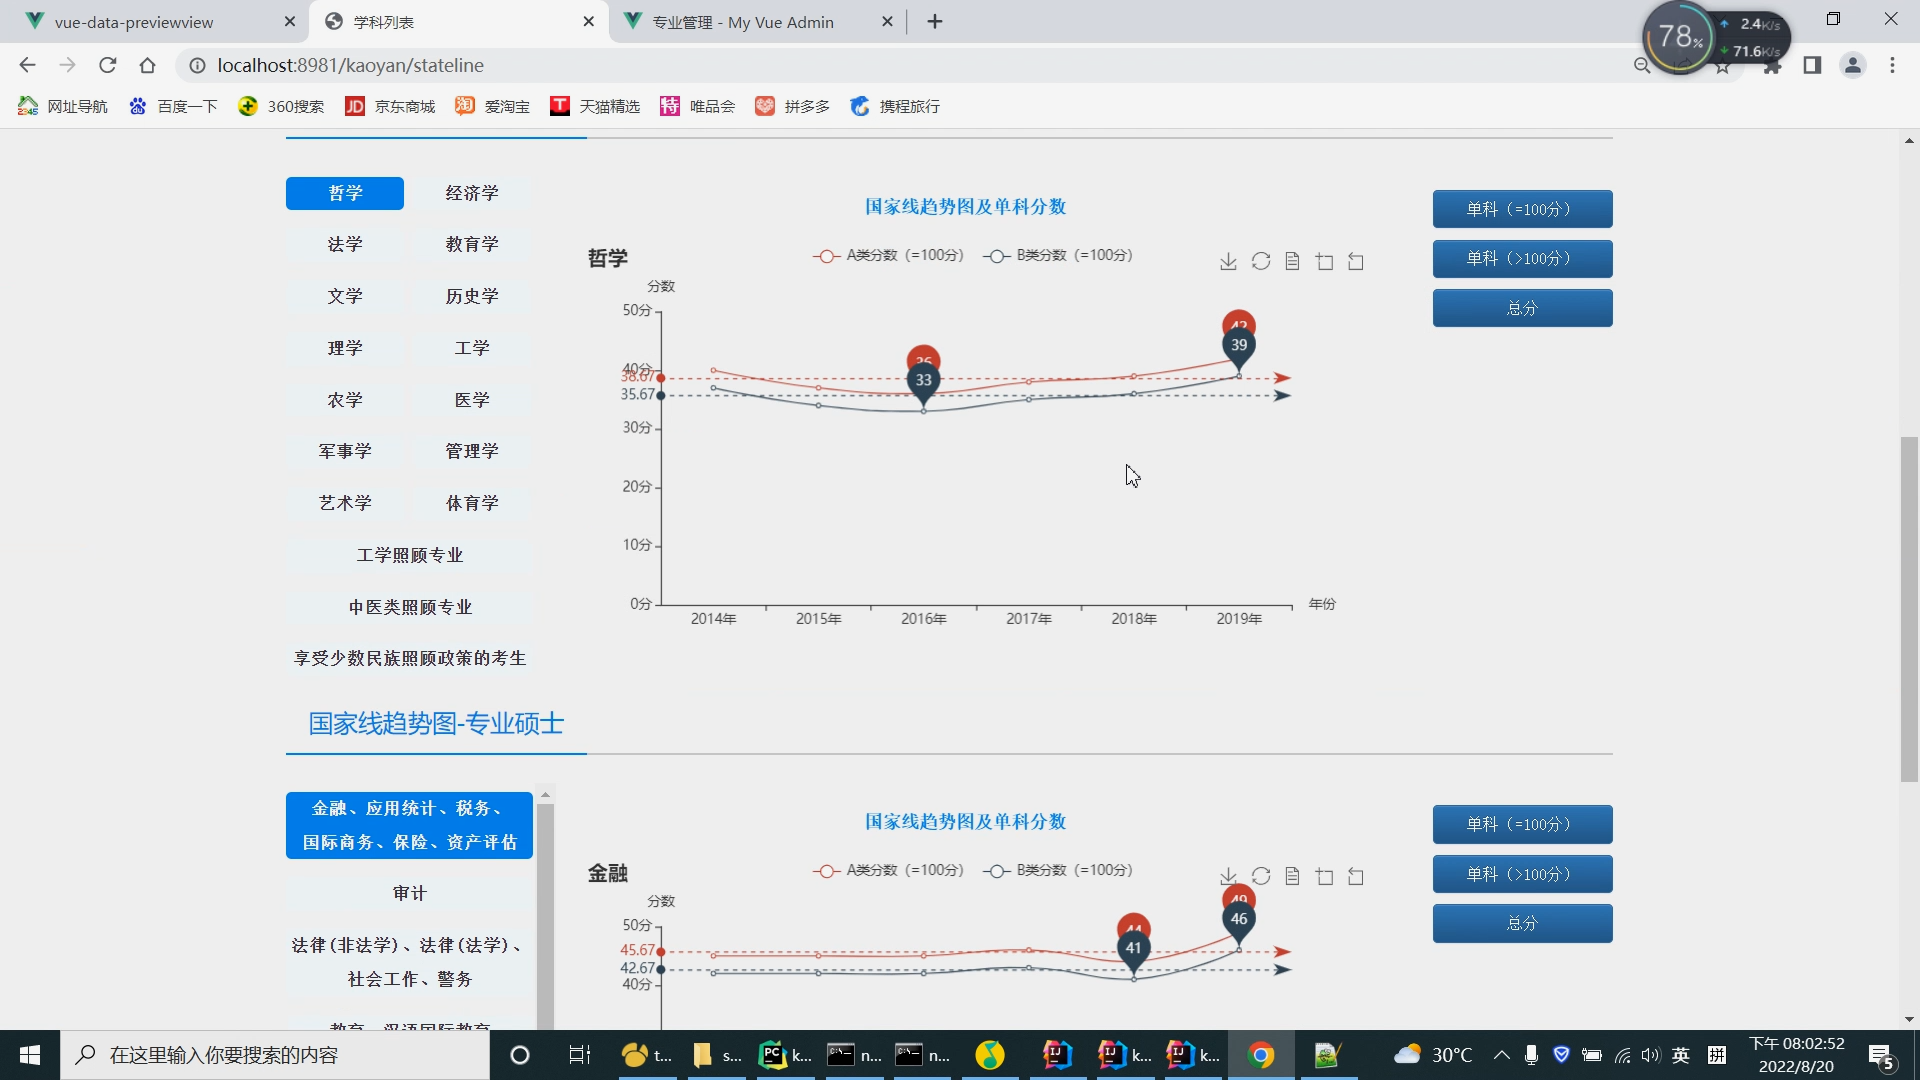
Task: Click restore icon on 哲学 chart
Action: click(1260, 261)
